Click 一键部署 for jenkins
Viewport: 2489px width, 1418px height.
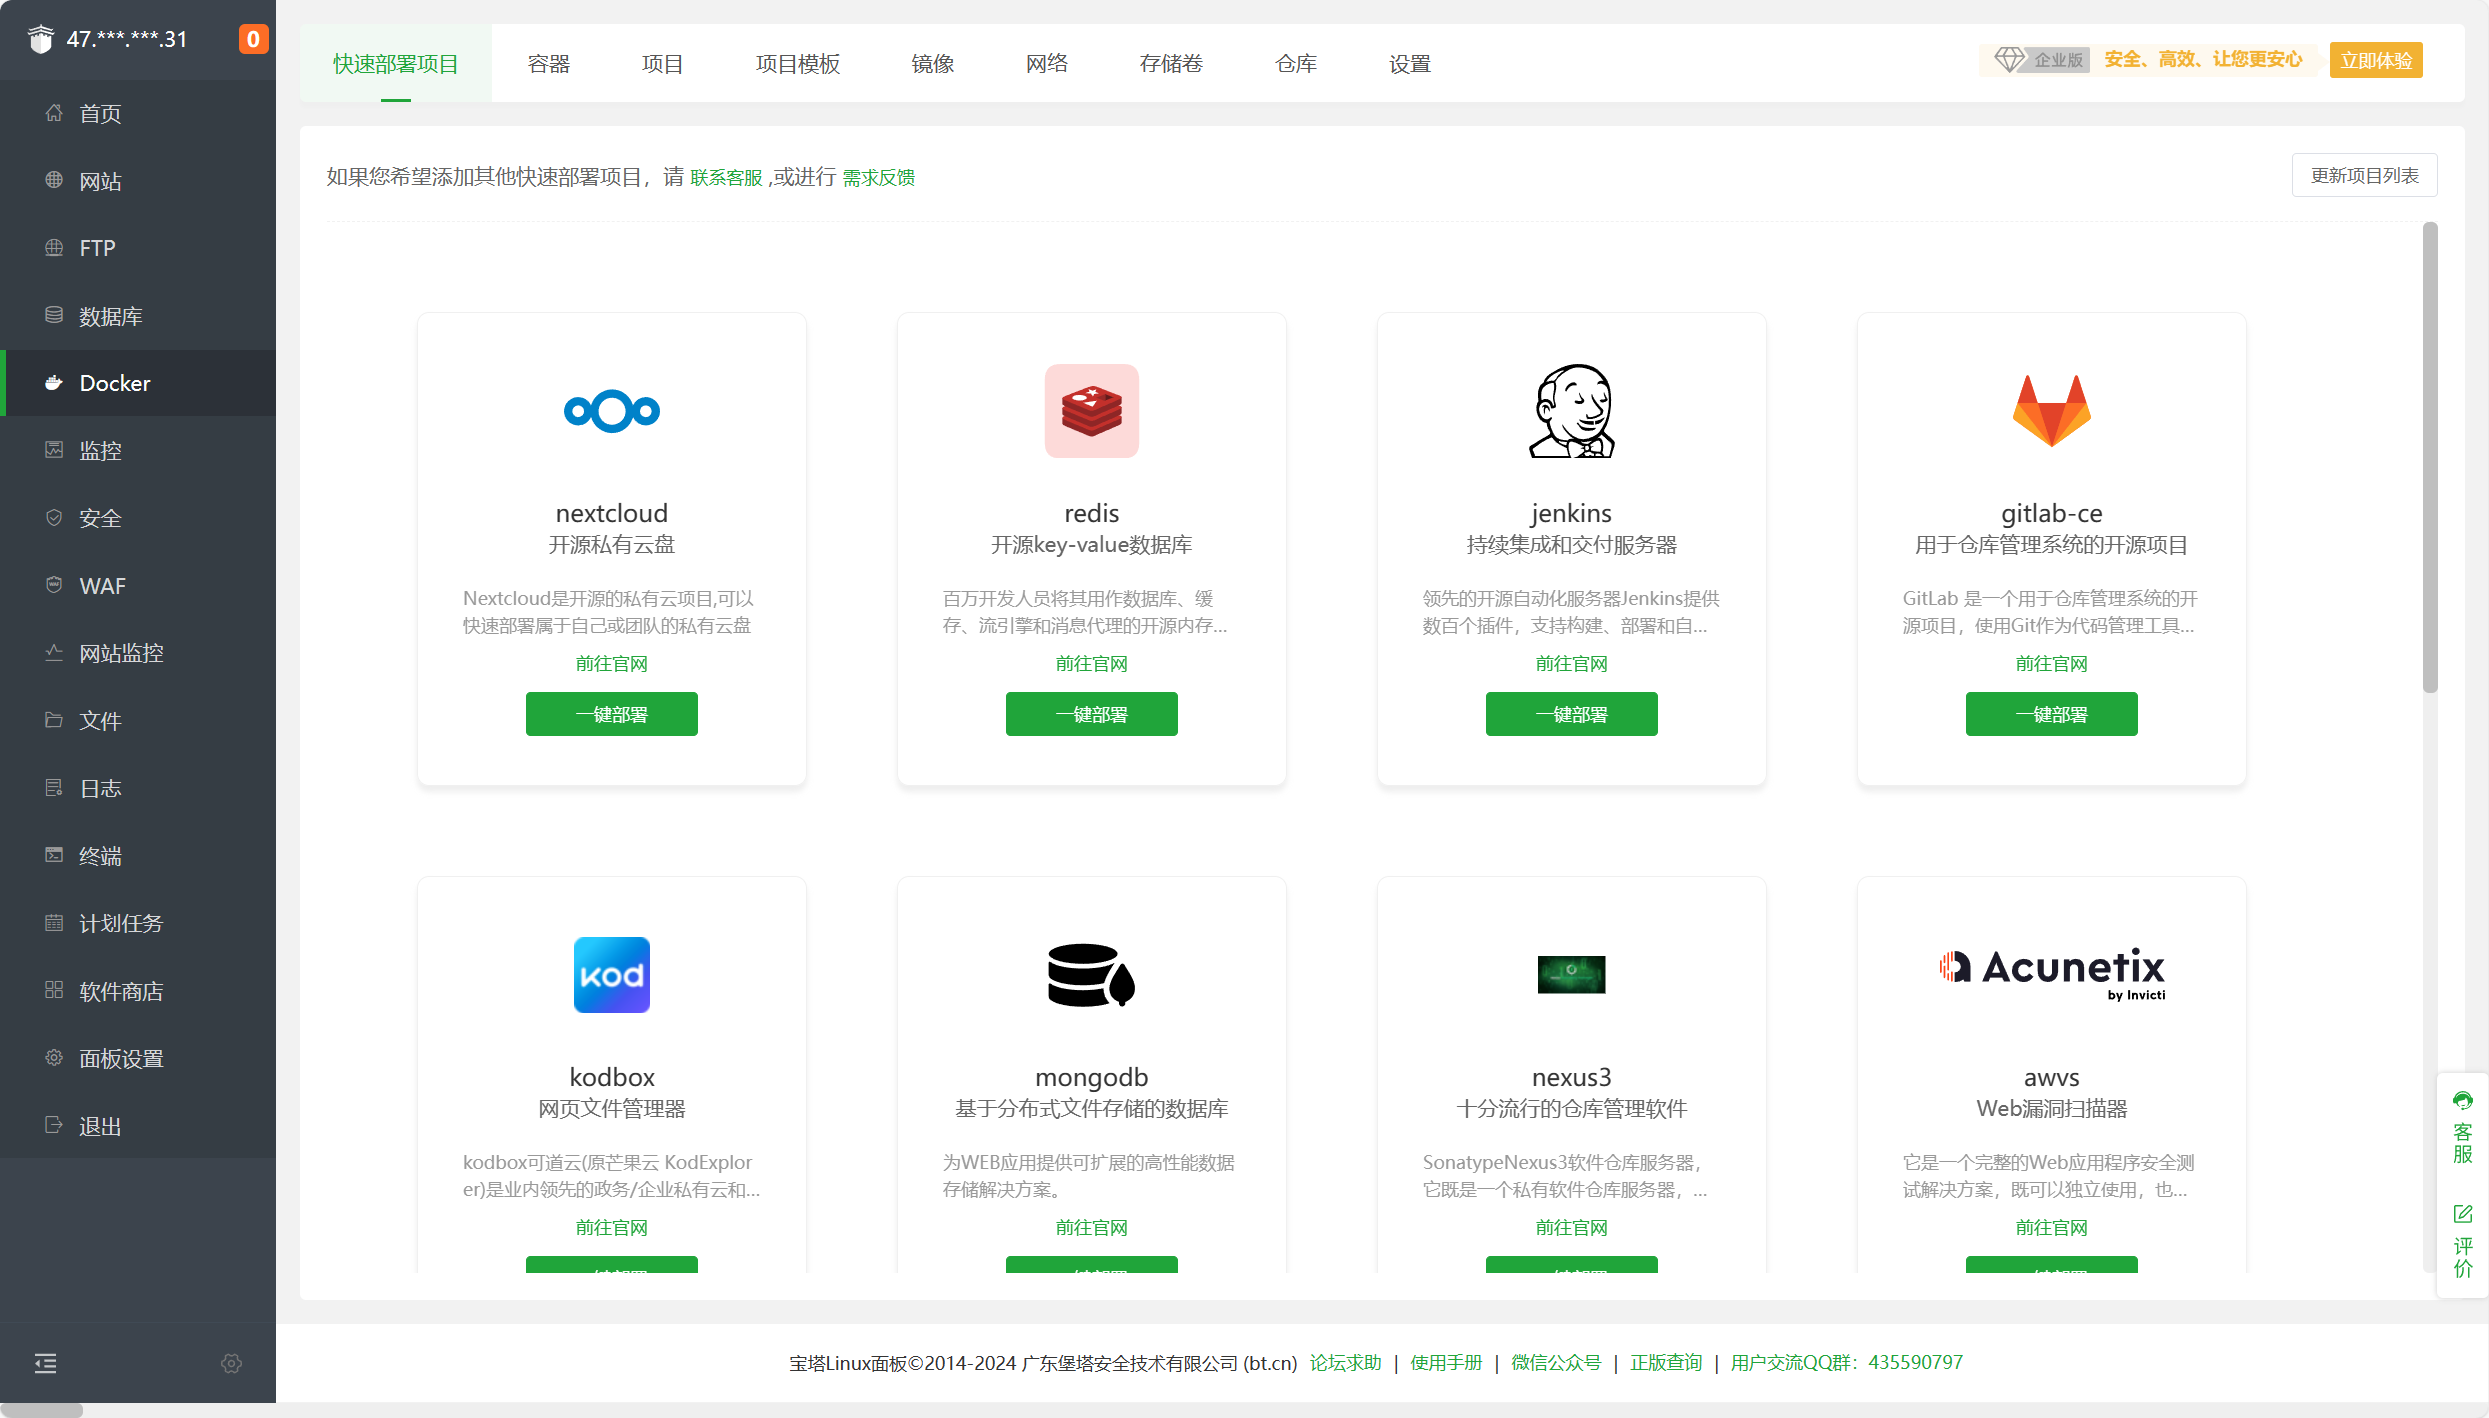[1572, 714]
